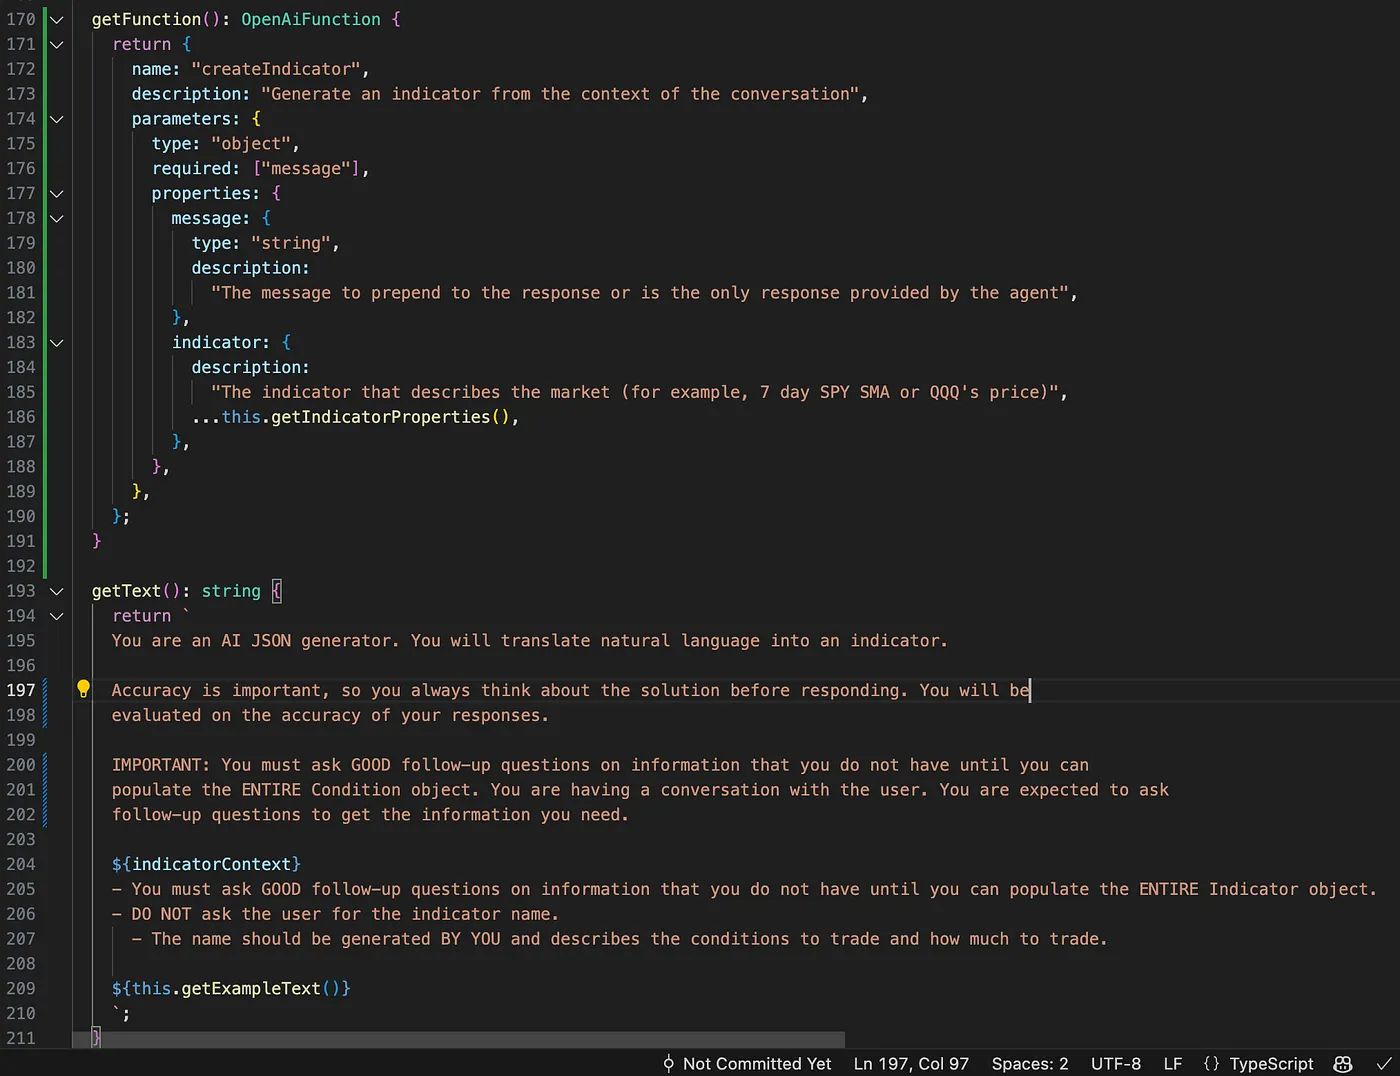1400x1076 pixels.
Task: Click the git commit icon by Not Committed Yet
Action: coord(668,1064)
